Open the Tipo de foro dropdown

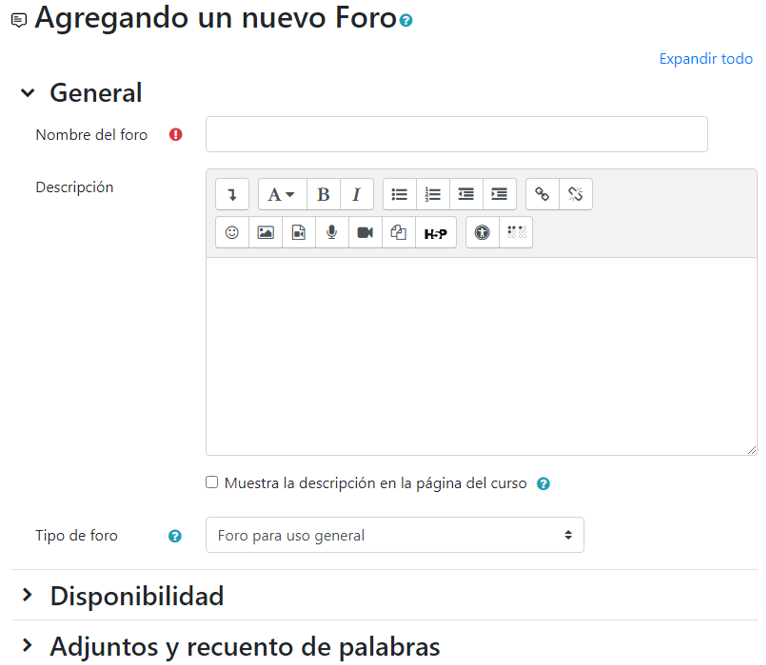(395, 535)
